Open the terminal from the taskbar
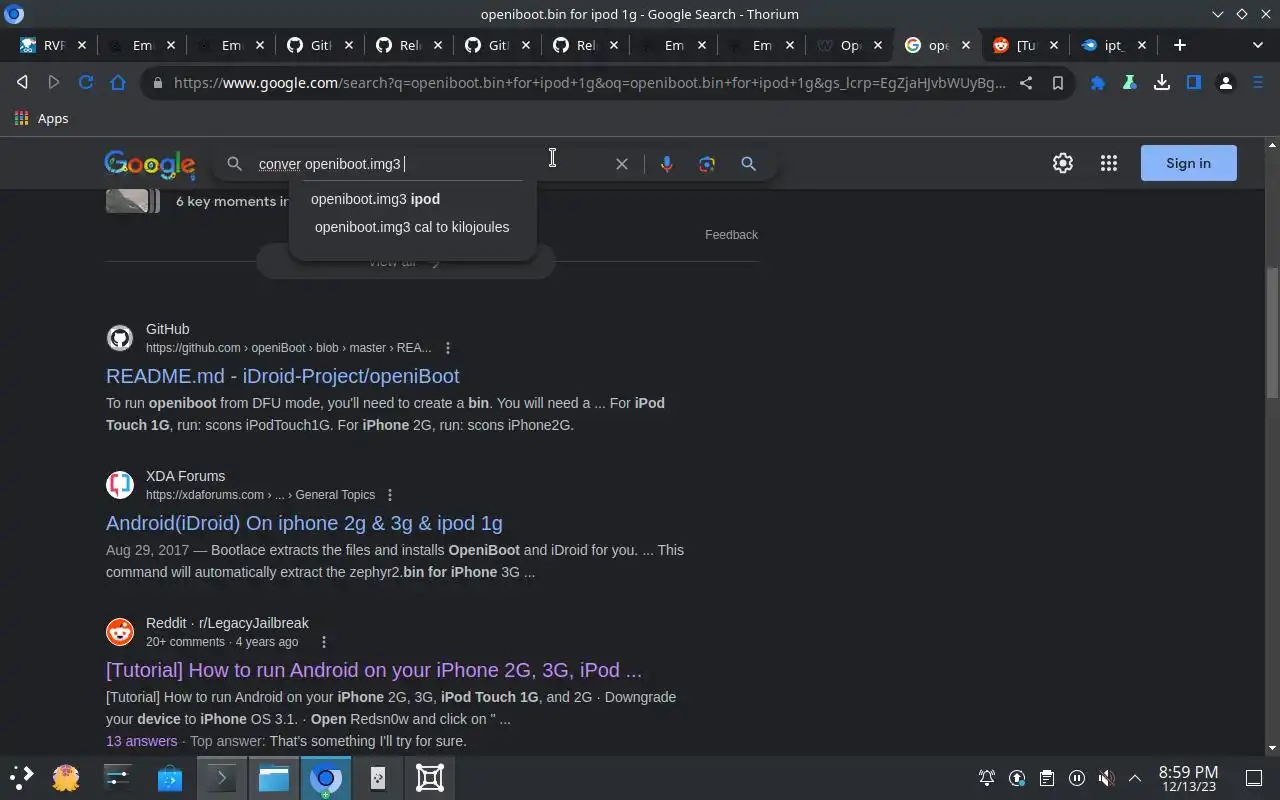 (221, 777)
